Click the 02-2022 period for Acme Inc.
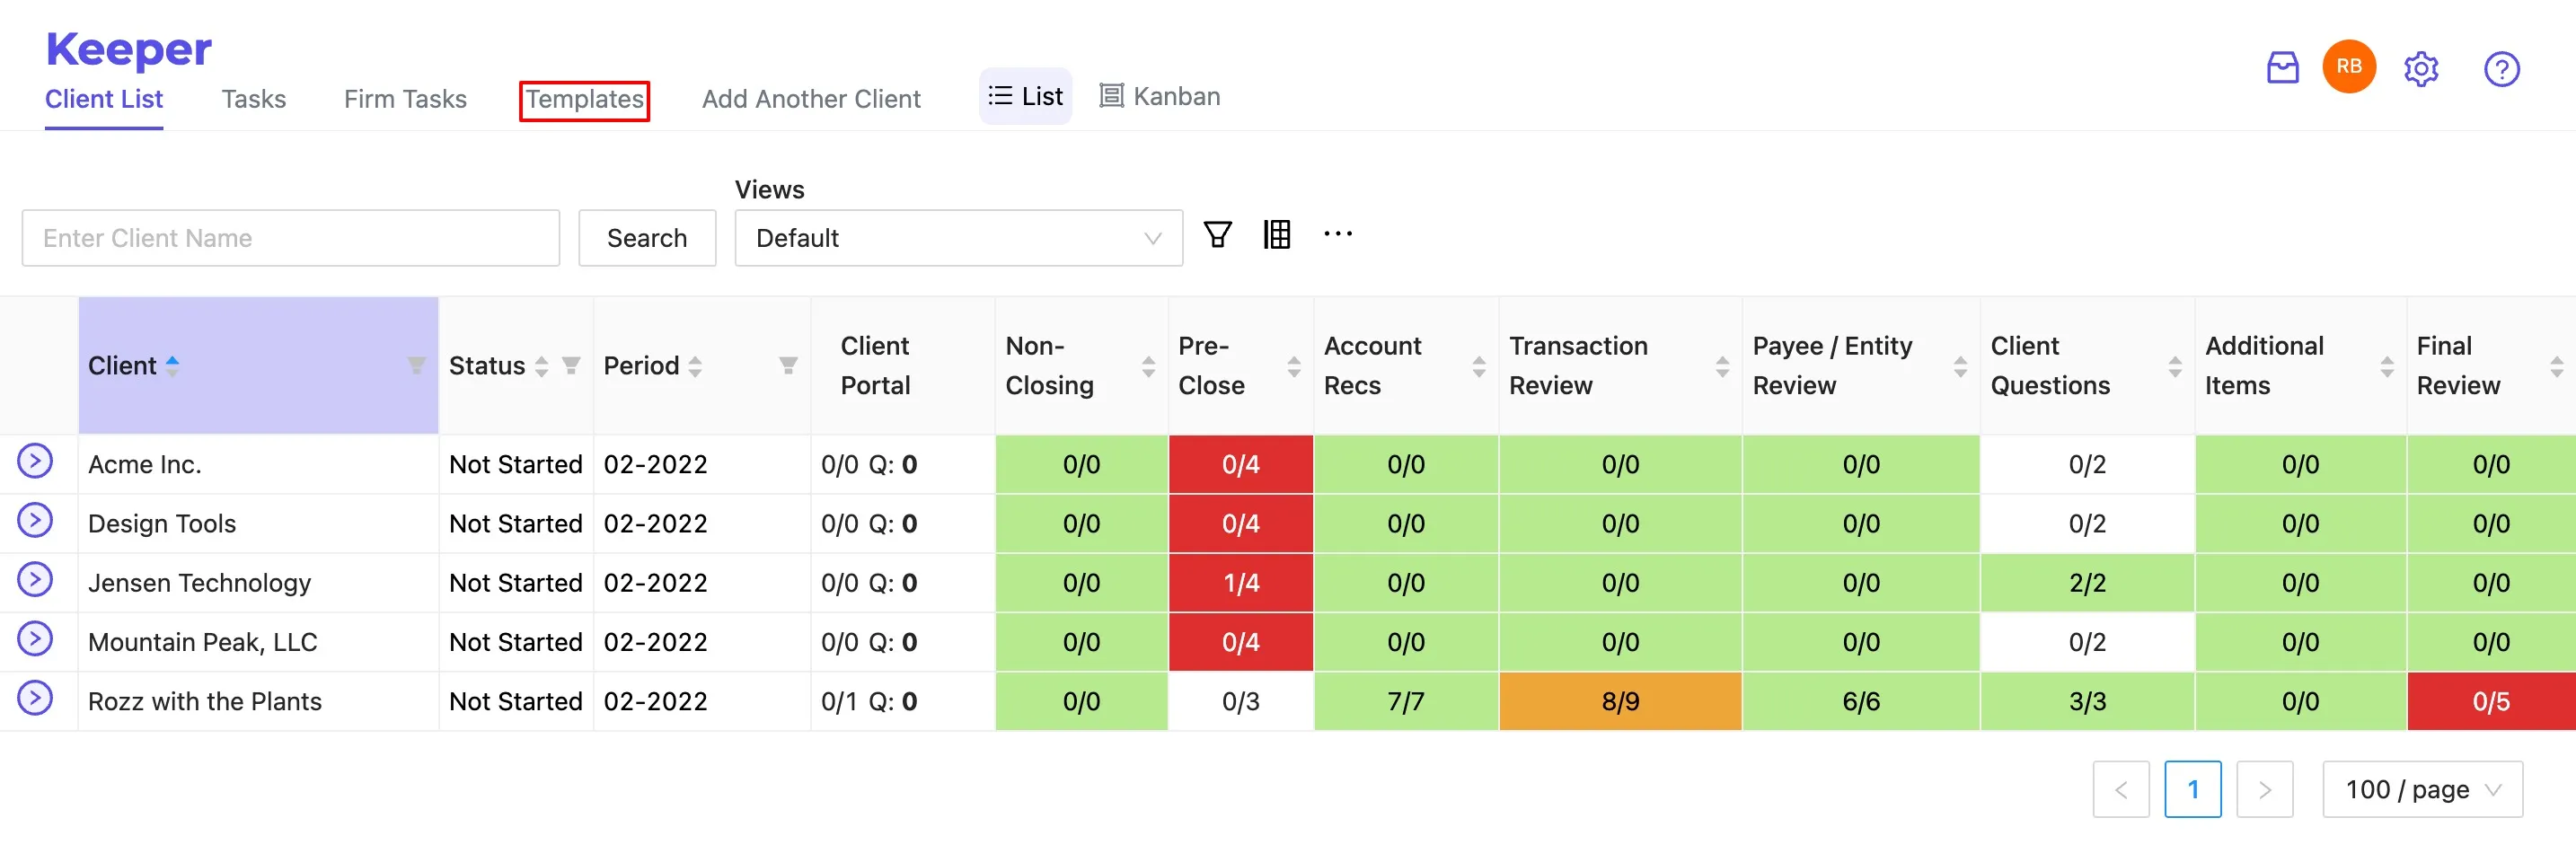 (x=656, y=465)
